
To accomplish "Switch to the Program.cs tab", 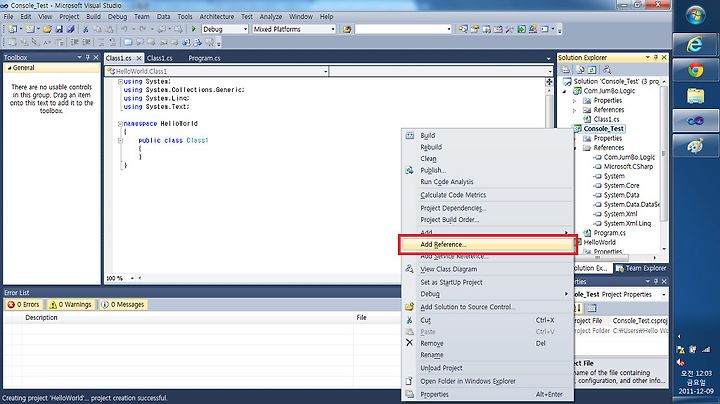I will 204,58.
